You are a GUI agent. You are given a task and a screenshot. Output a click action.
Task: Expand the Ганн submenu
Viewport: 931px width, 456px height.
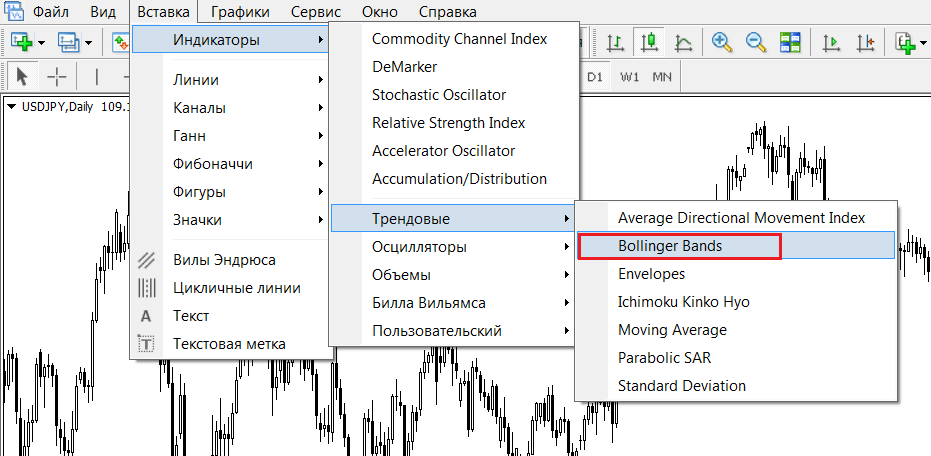tap(230, 135)
